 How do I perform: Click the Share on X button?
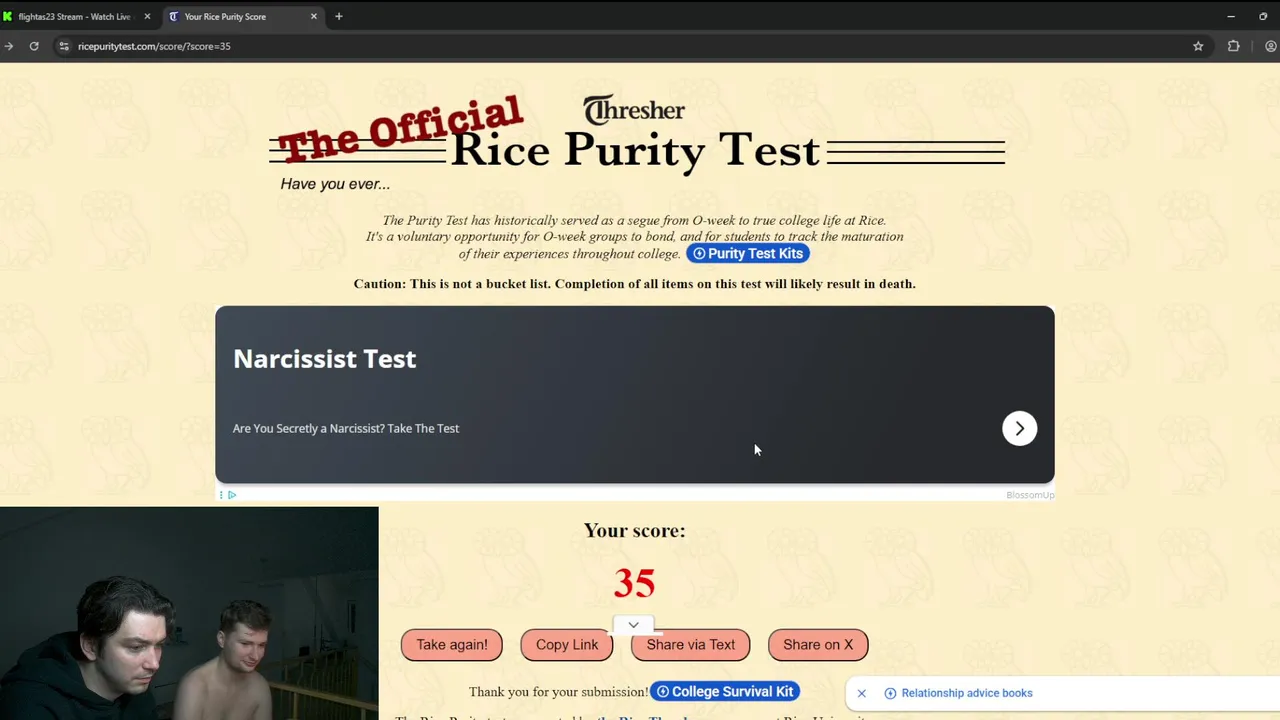(x=818, y=645)
